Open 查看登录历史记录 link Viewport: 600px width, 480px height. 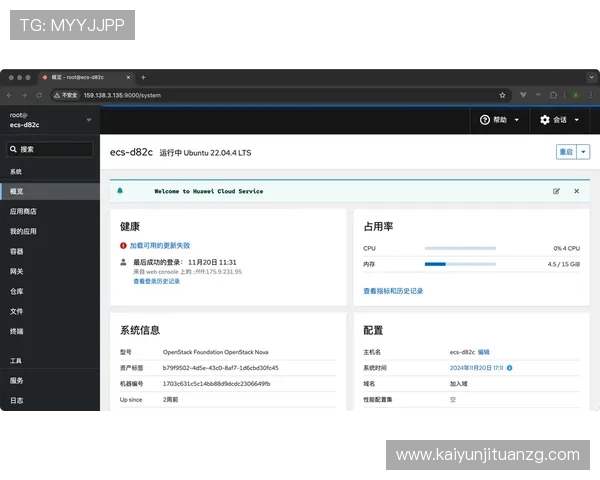click(x=157, y=281)
